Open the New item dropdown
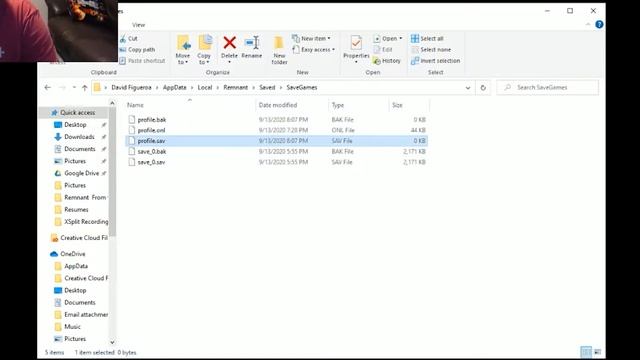 311,38
